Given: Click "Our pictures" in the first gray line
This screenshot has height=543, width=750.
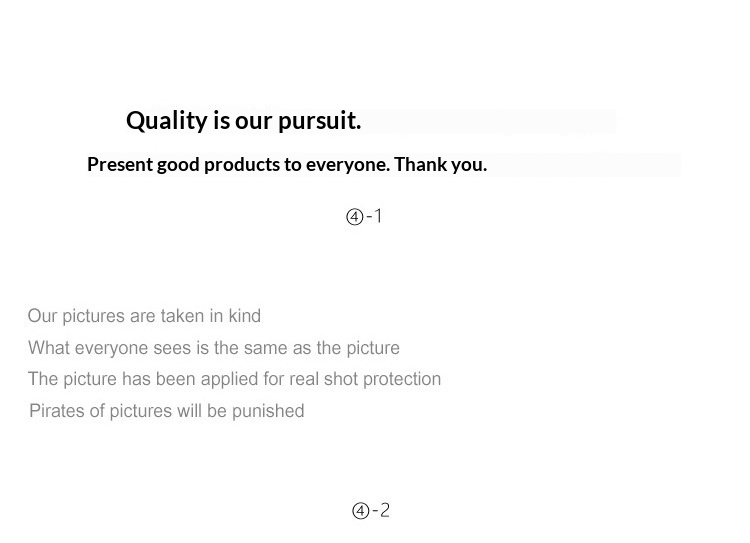Looking at the screenshot, I should coord(76,316).
